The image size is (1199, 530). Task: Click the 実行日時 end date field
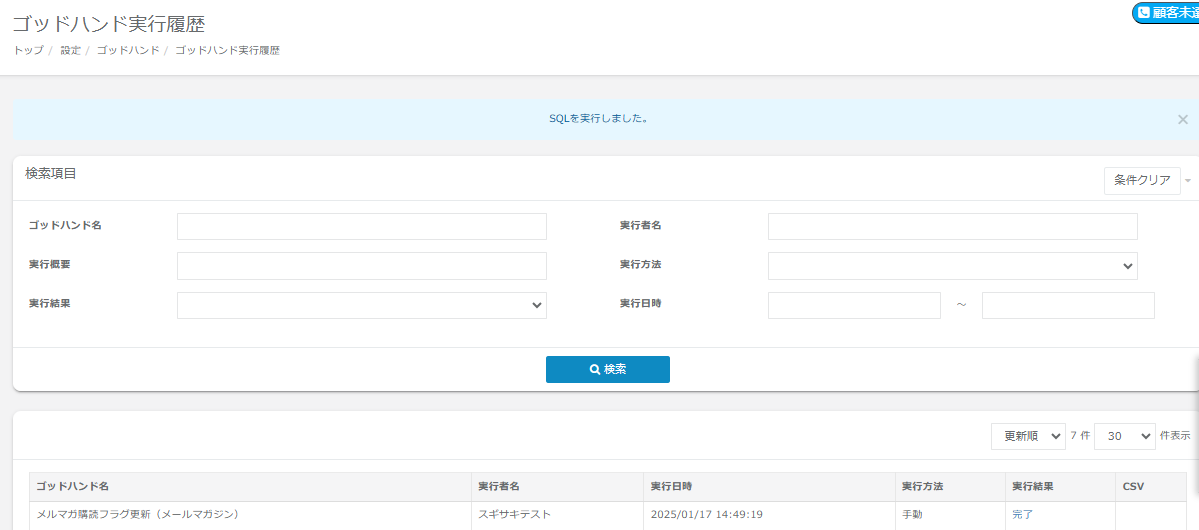[1067, 305]
